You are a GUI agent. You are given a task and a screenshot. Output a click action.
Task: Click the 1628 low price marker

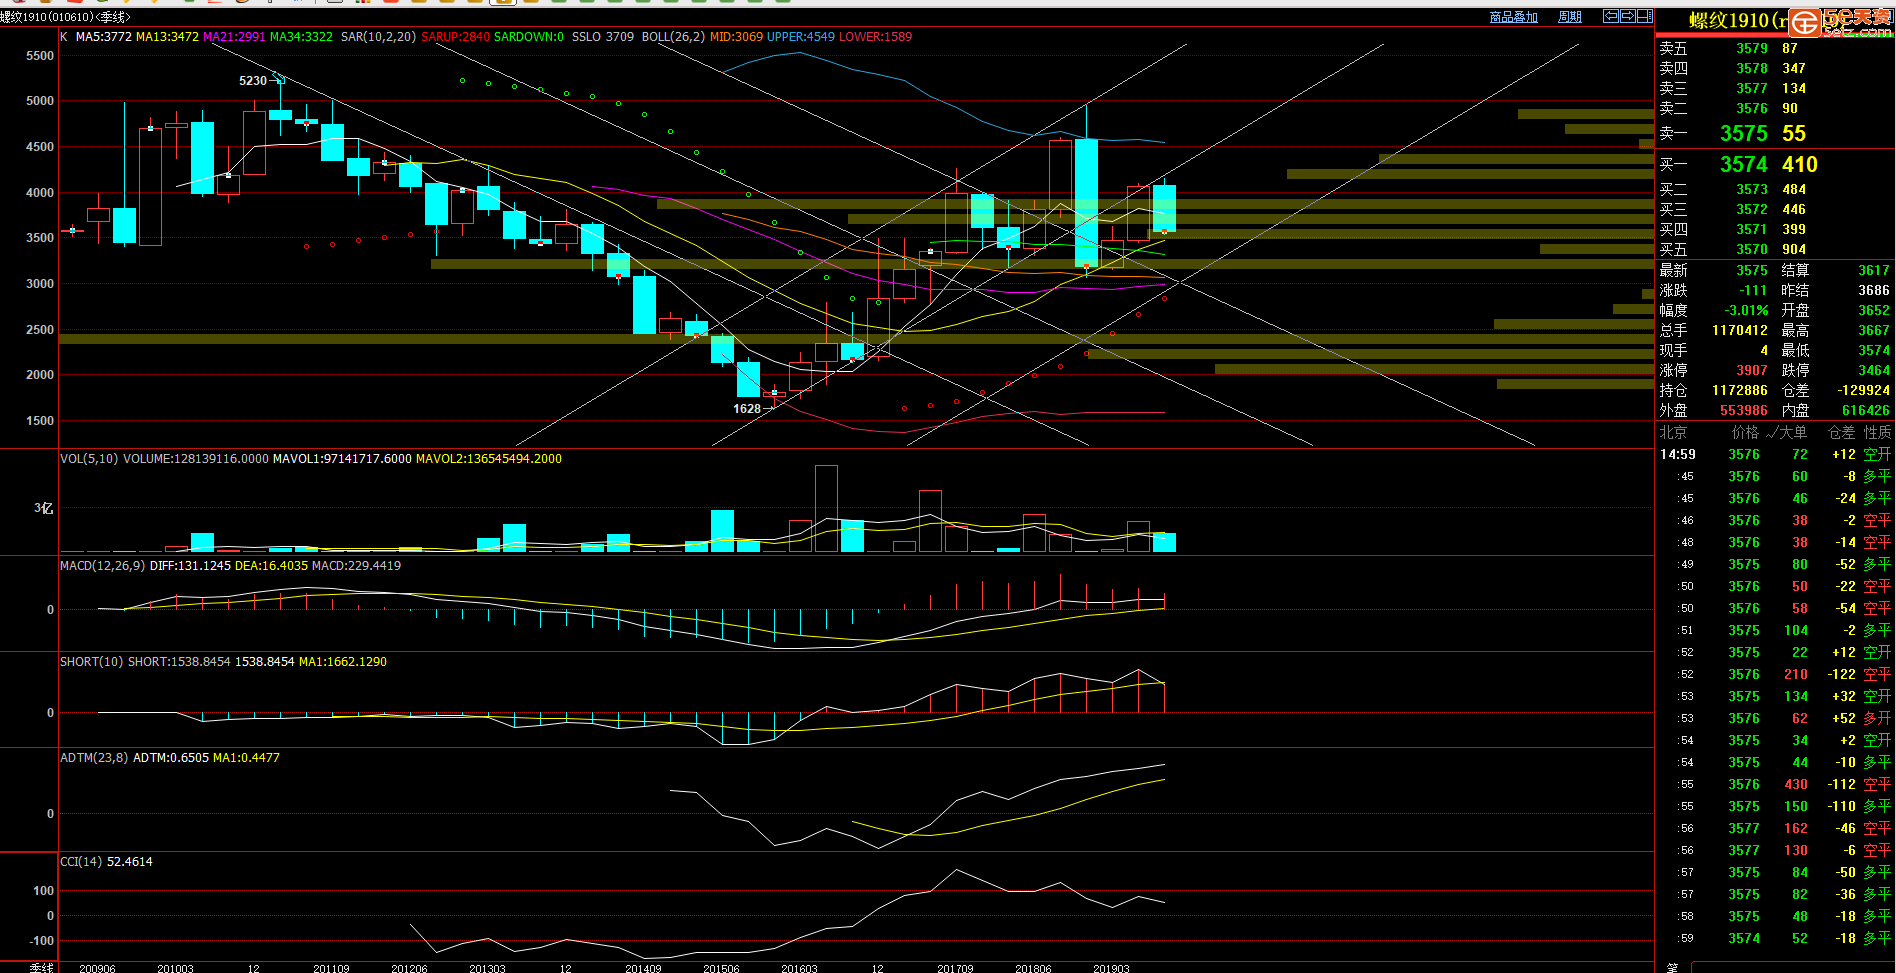pos(747,409)
